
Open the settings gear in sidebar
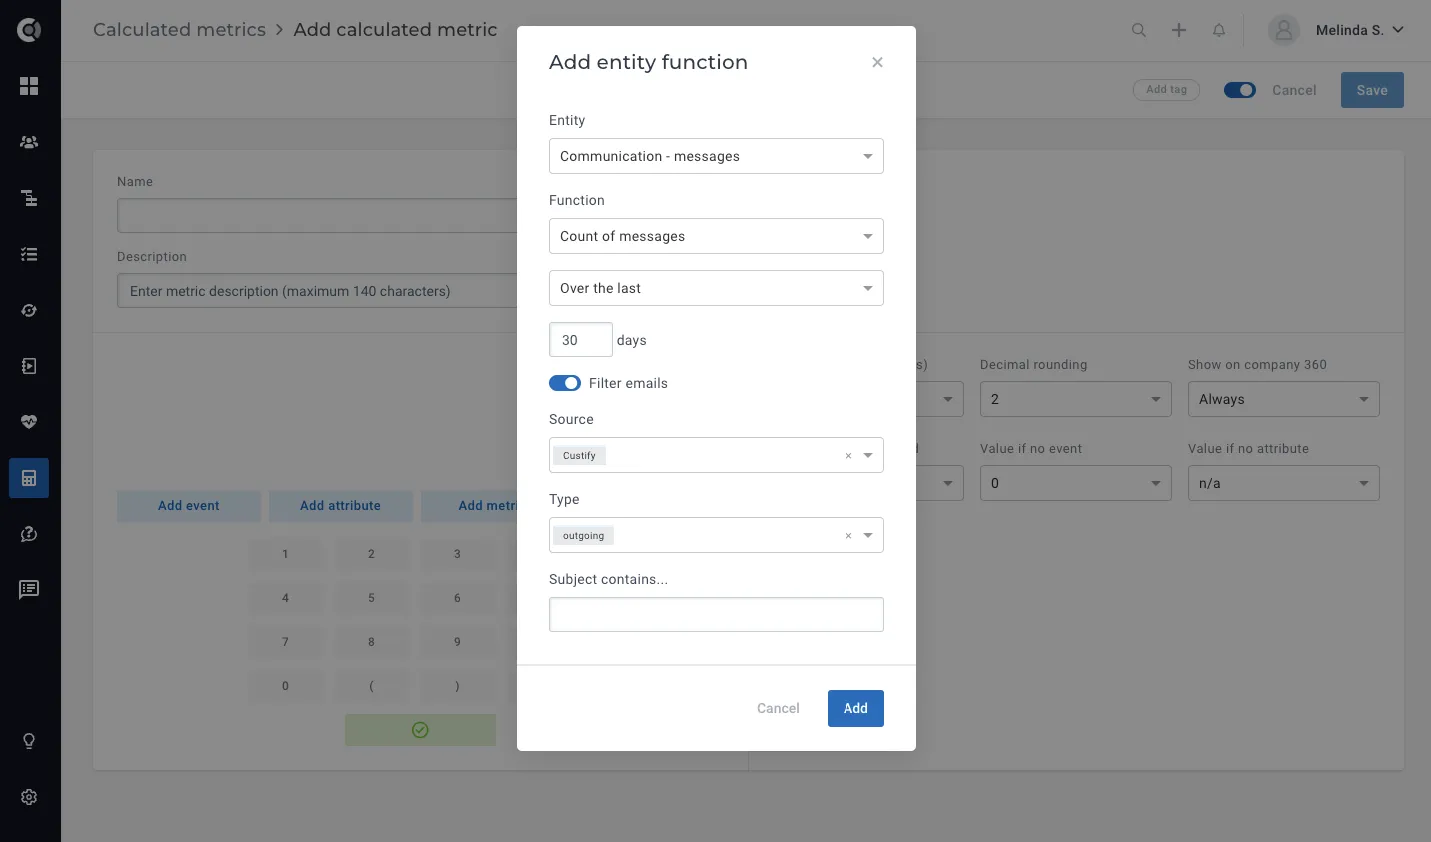[x=29, y=797]
